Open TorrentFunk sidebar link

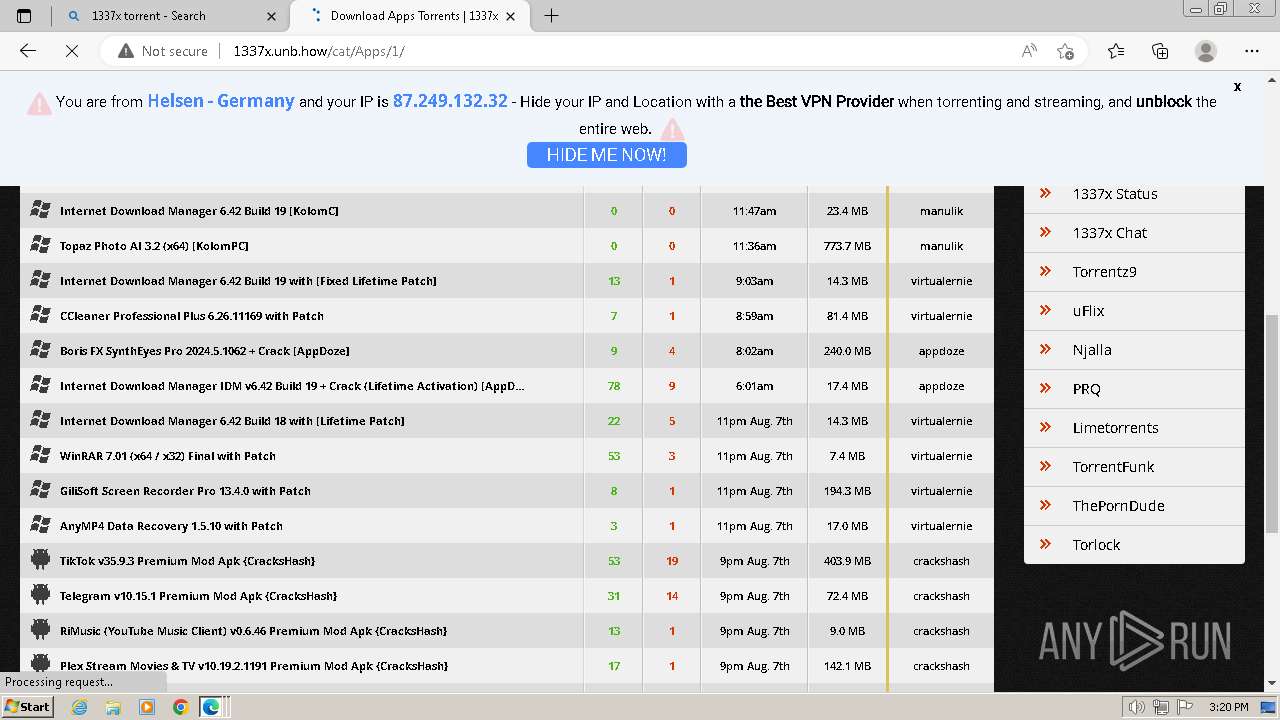coord(1113,467)
